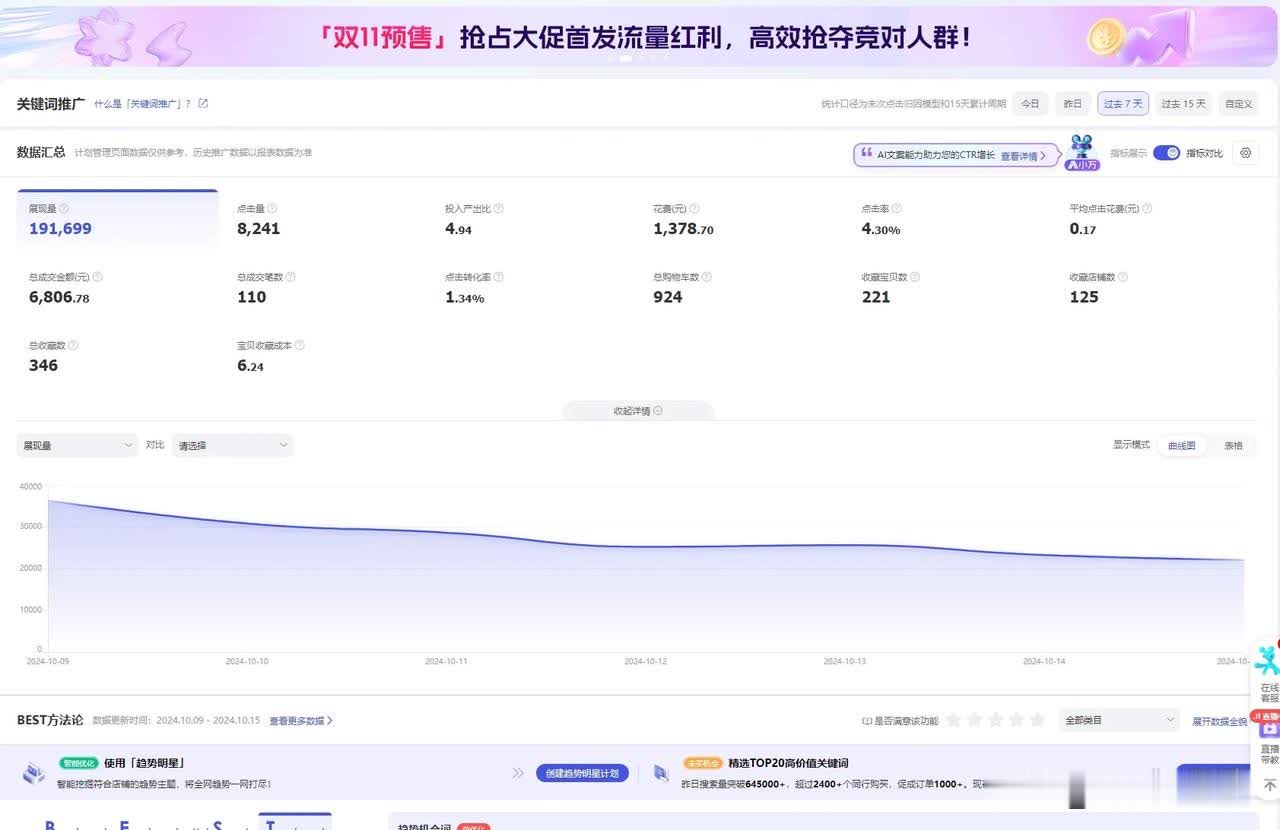1280x830 pixels.
Task: Open the external link icon beside 关键词推广
Action: pyautogui.click(x=203, y=103)
